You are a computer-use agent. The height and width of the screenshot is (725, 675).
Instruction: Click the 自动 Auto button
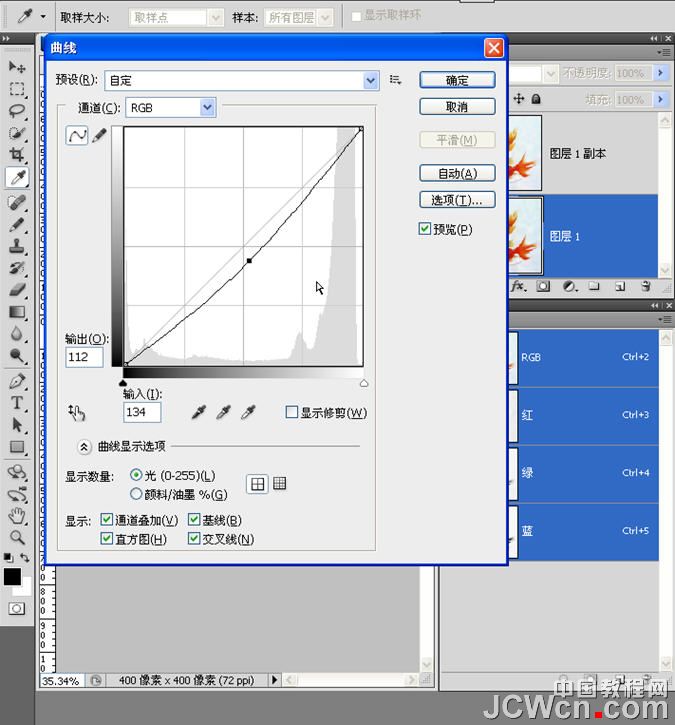point(457,173)
